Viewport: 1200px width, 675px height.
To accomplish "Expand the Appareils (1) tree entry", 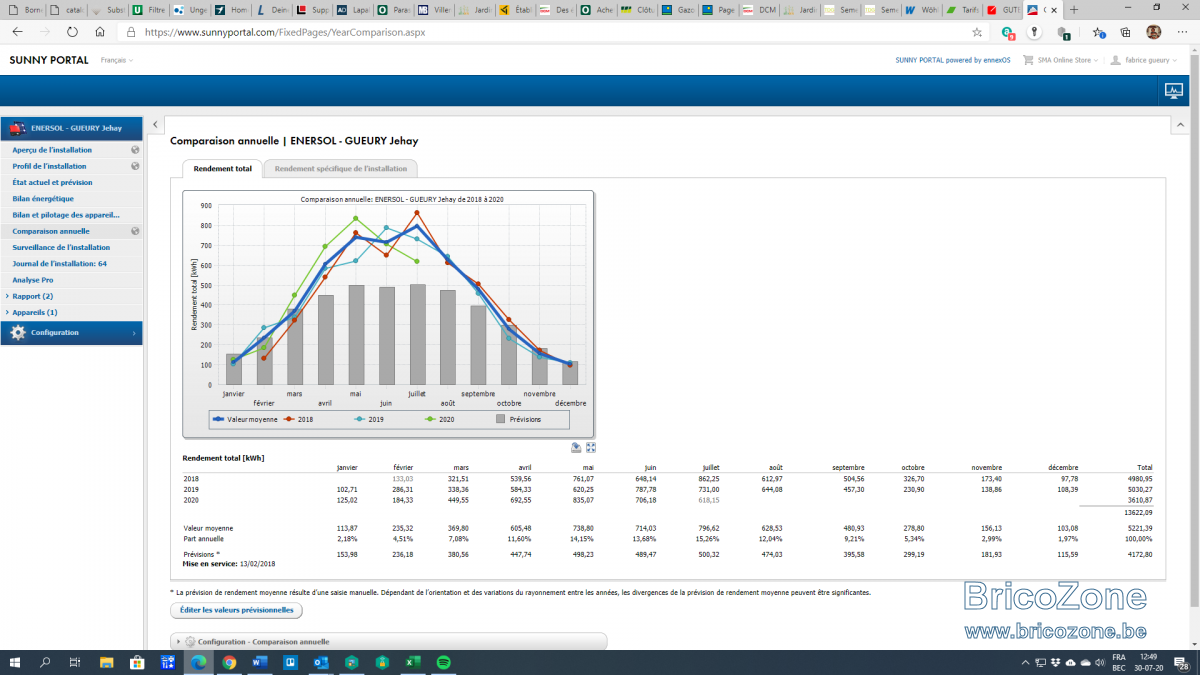I will 33,312.
